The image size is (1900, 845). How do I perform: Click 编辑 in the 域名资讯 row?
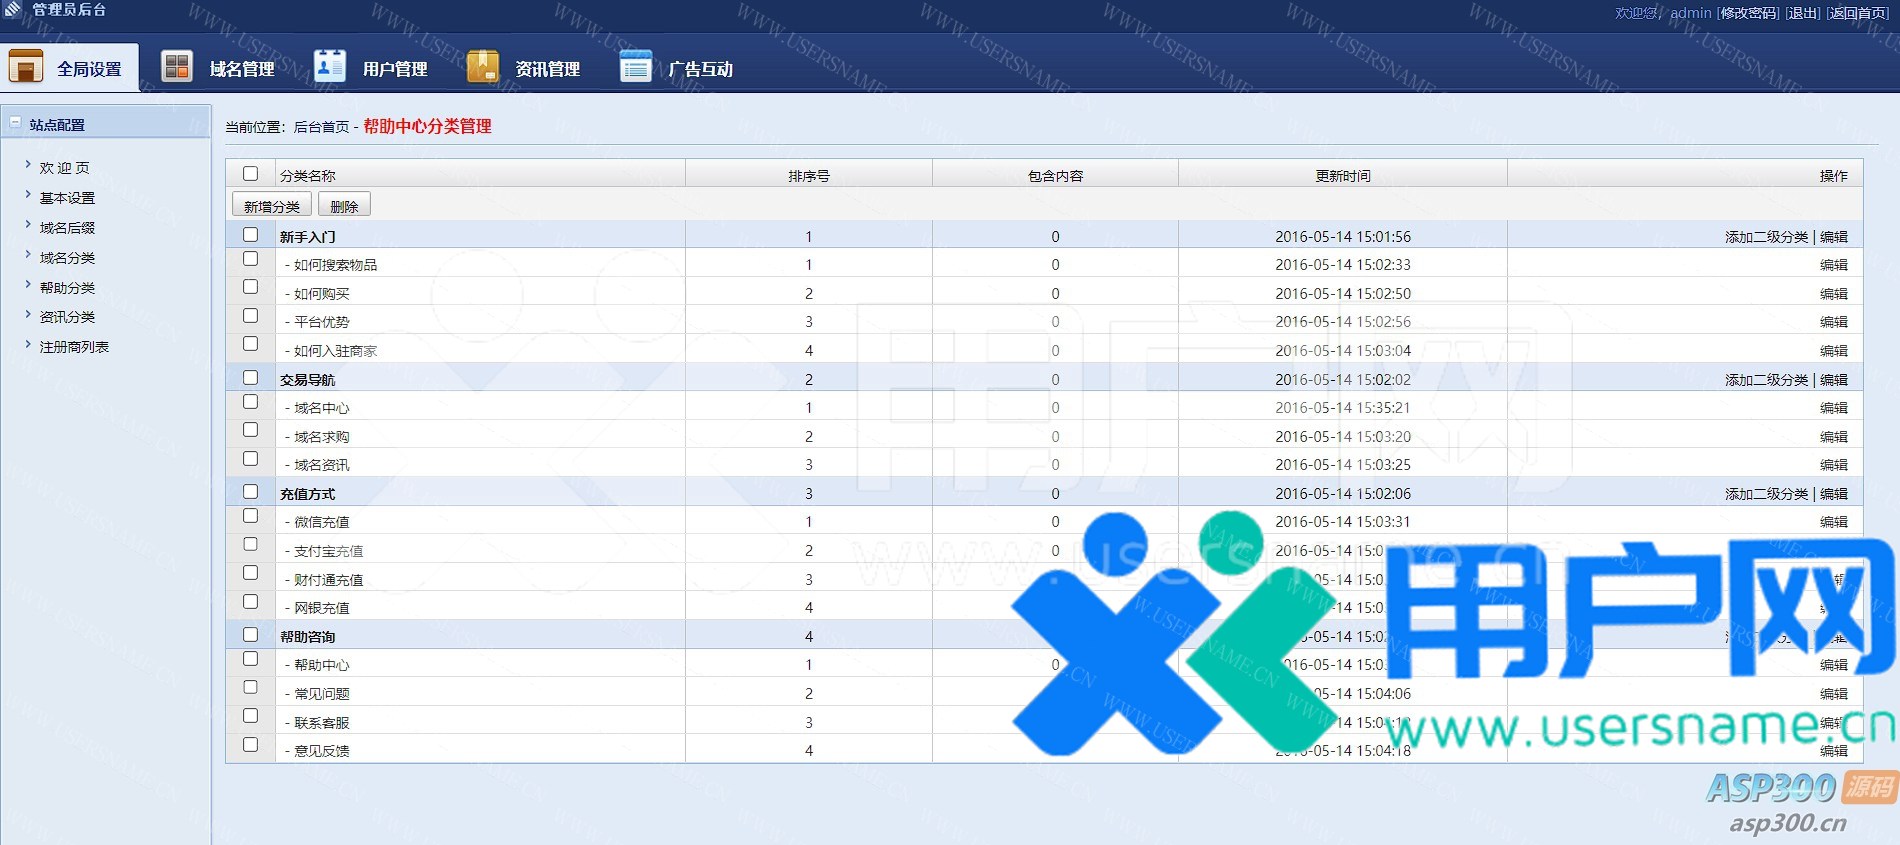coord(1834,465)
